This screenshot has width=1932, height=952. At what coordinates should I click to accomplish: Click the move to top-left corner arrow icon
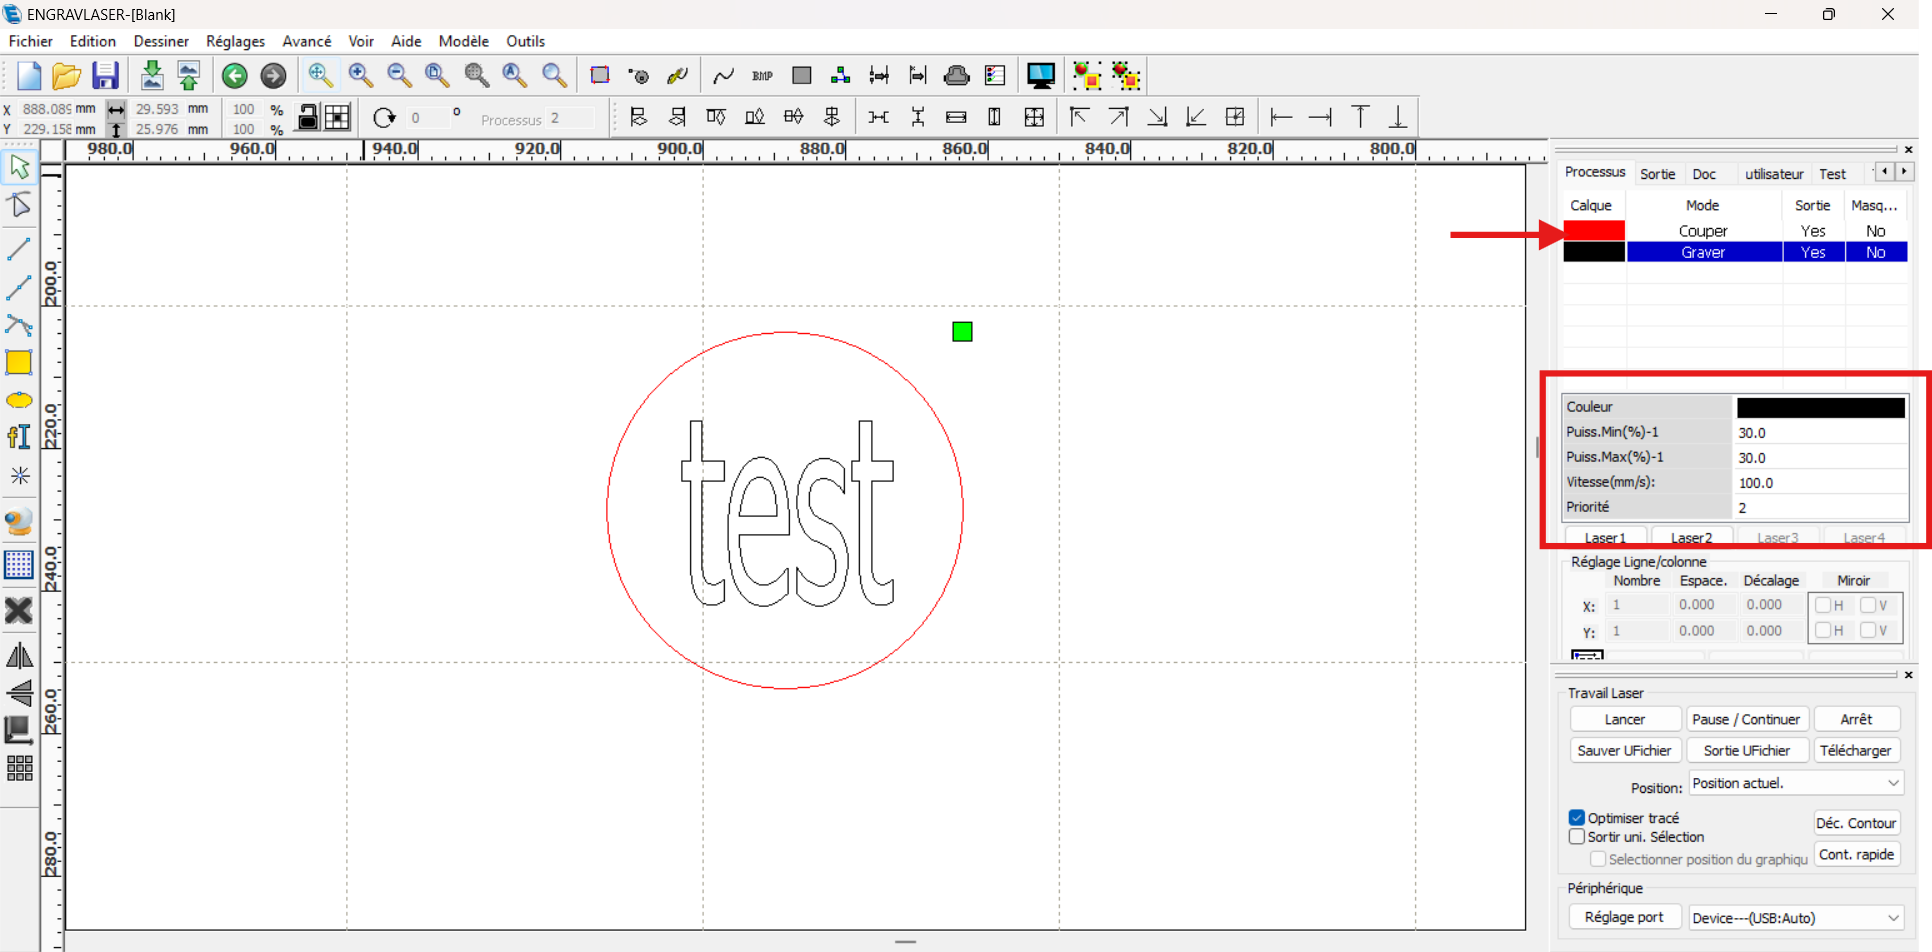click(x=1079, y=118)
